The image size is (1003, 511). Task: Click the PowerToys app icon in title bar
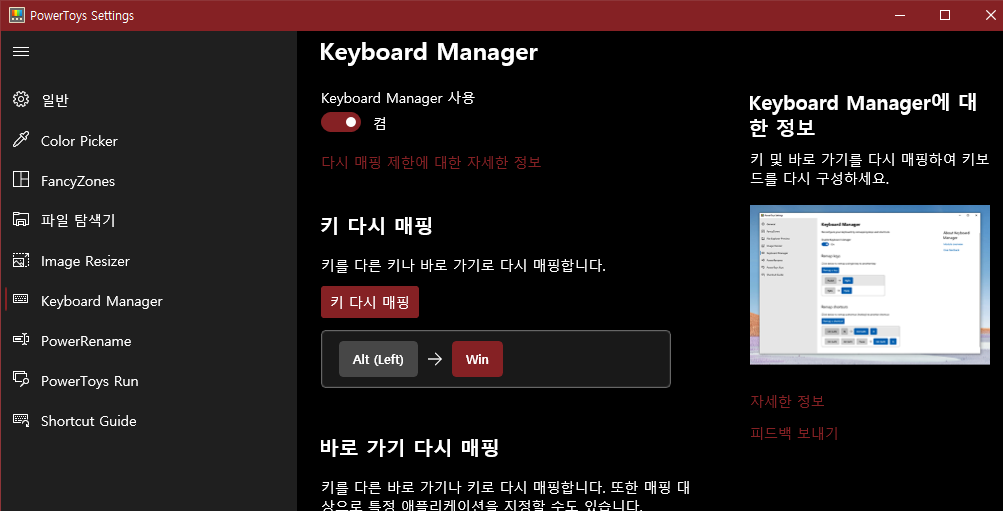coord(17,15)
